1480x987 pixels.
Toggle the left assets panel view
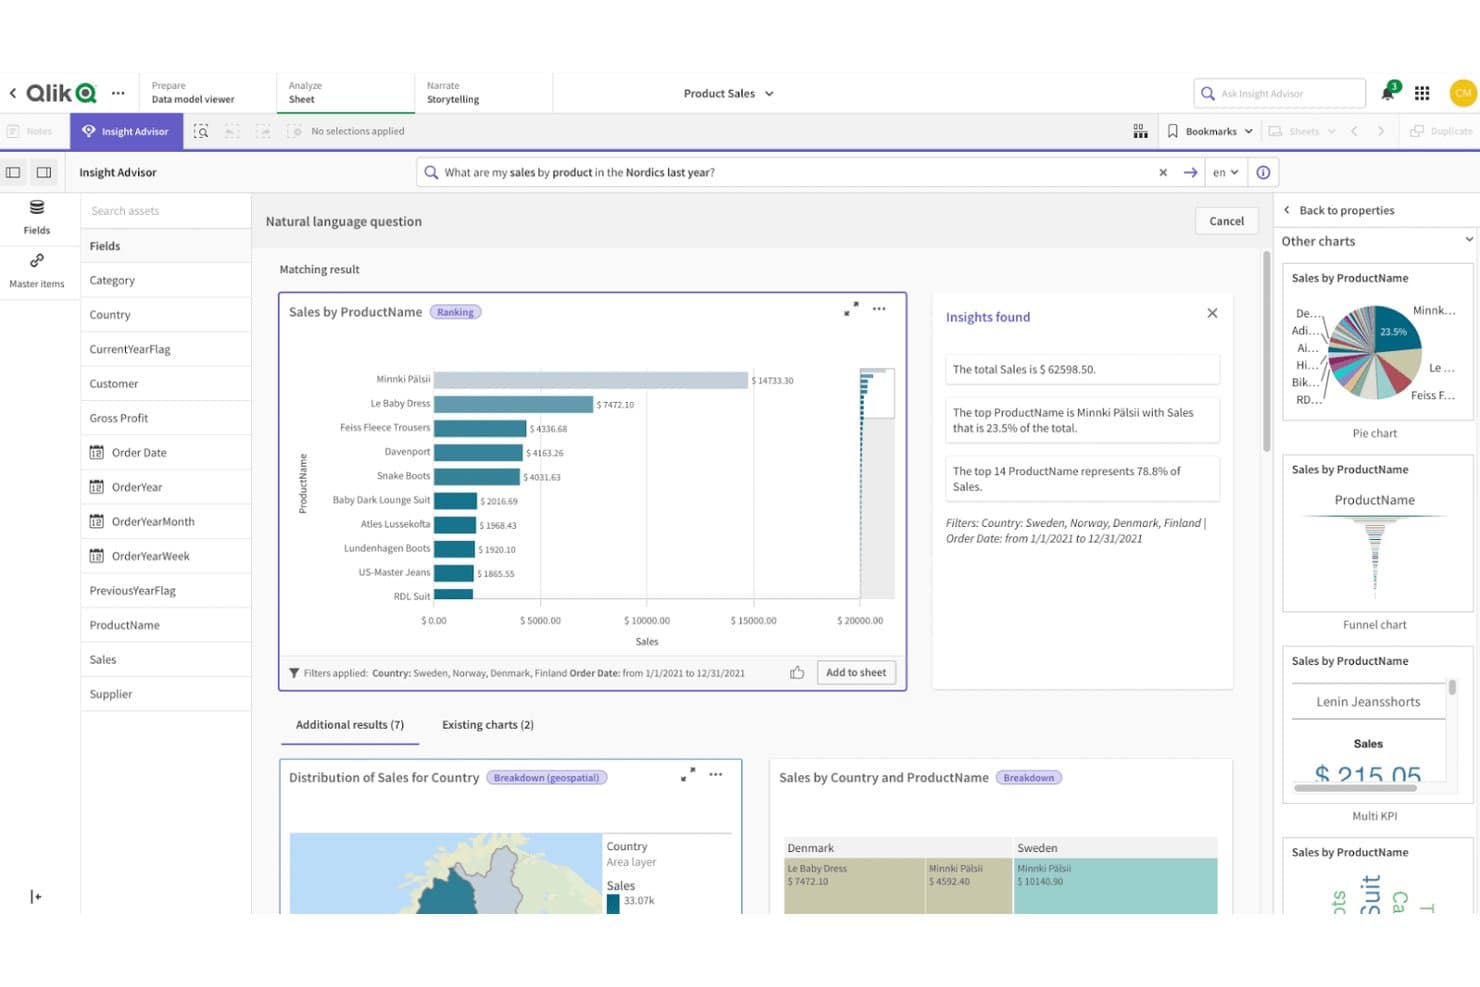[x=13, y=172]
